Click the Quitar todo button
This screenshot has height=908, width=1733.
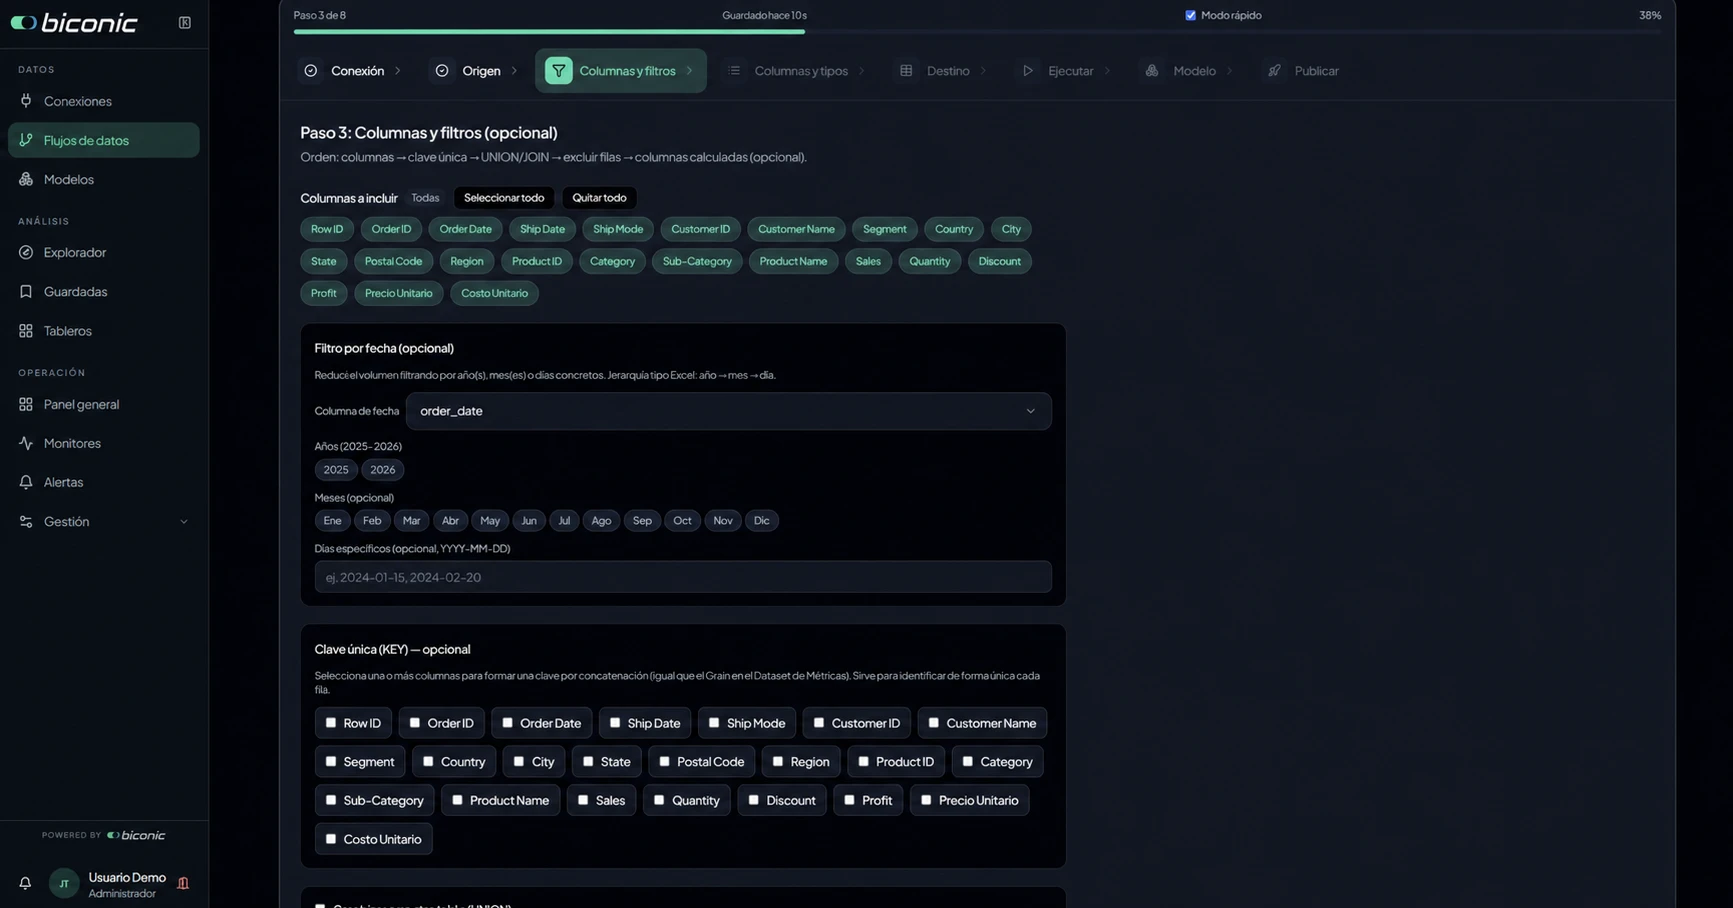(599, 198)
